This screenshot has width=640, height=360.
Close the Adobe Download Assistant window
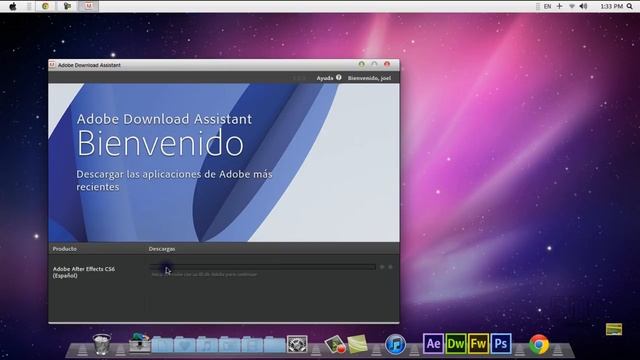click(387, 64)
